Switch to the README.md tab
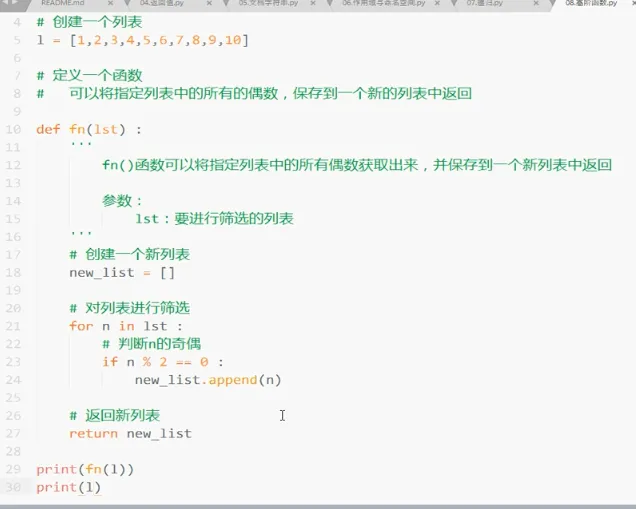The height and width of the screenshot is (509, 636). coord(62,3)
